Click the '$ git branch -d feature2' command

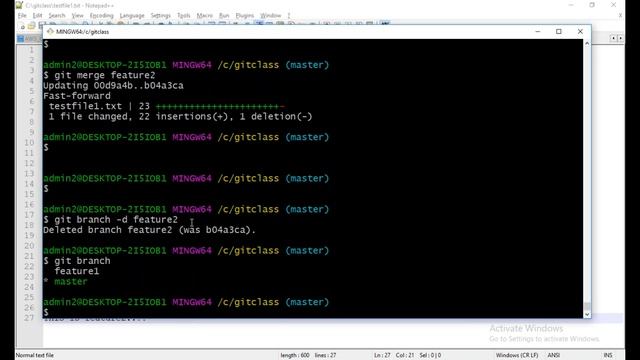coord(111,220)
